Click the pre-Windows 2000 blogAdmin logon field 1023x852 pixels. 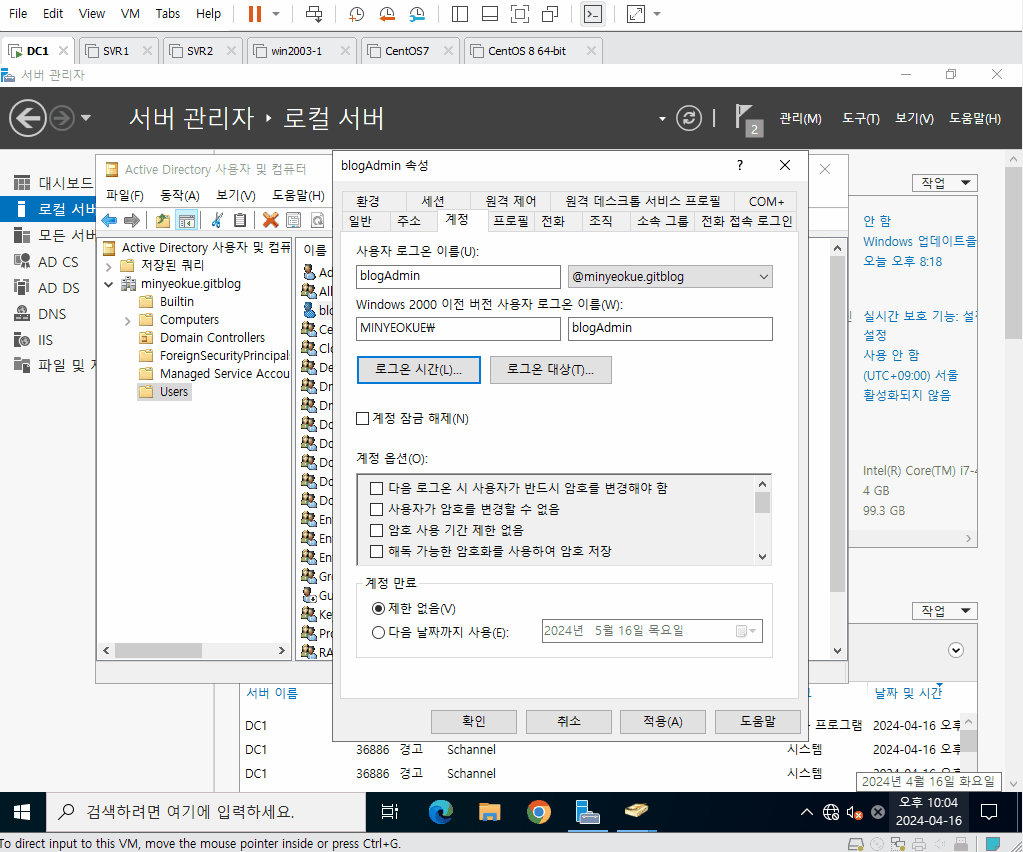670,329
